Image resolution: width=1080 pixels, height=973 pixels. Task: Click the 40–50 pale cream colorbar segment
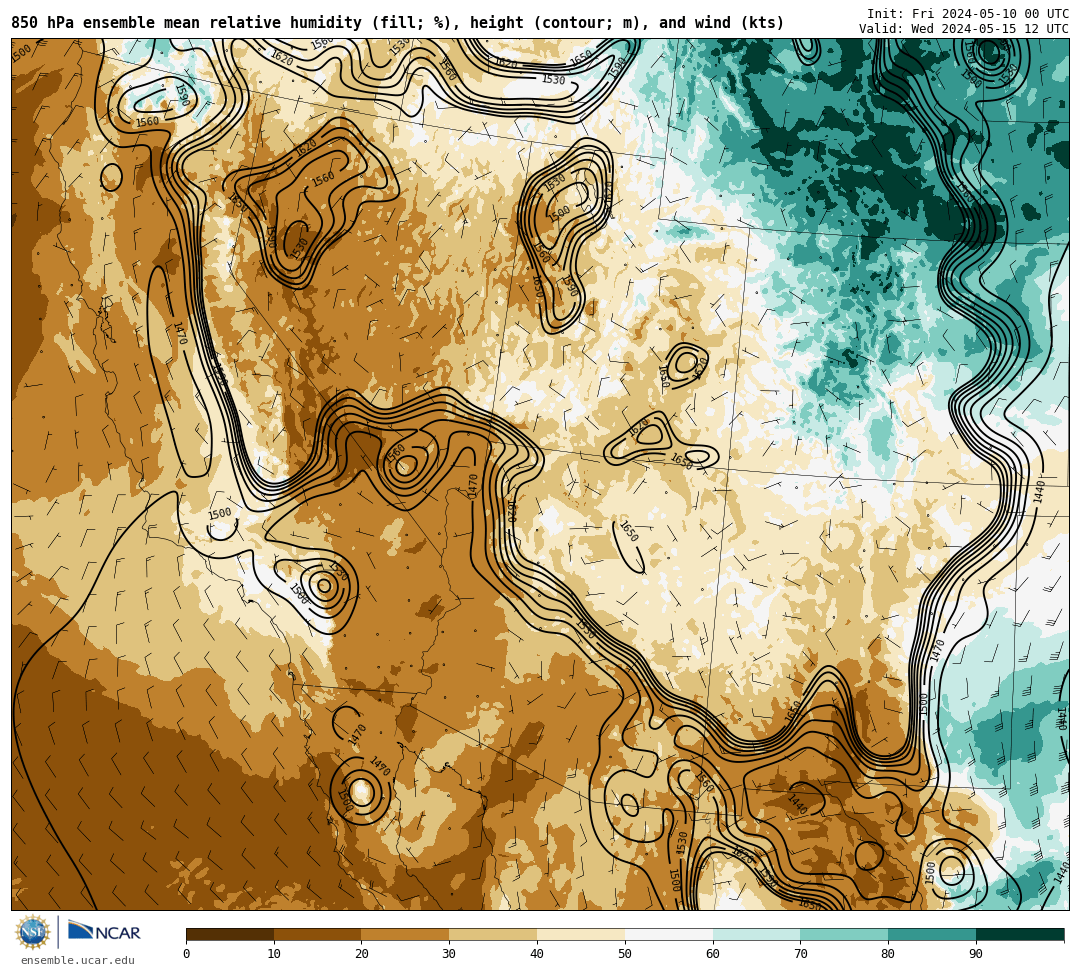pos(581,934)
